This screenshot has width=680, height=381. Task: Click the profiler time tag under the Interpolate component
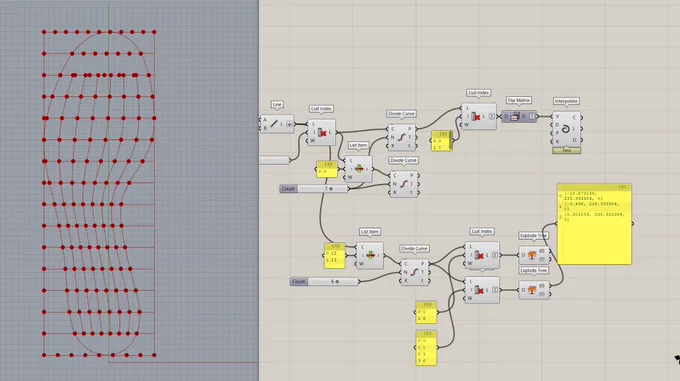pos(566,150)
